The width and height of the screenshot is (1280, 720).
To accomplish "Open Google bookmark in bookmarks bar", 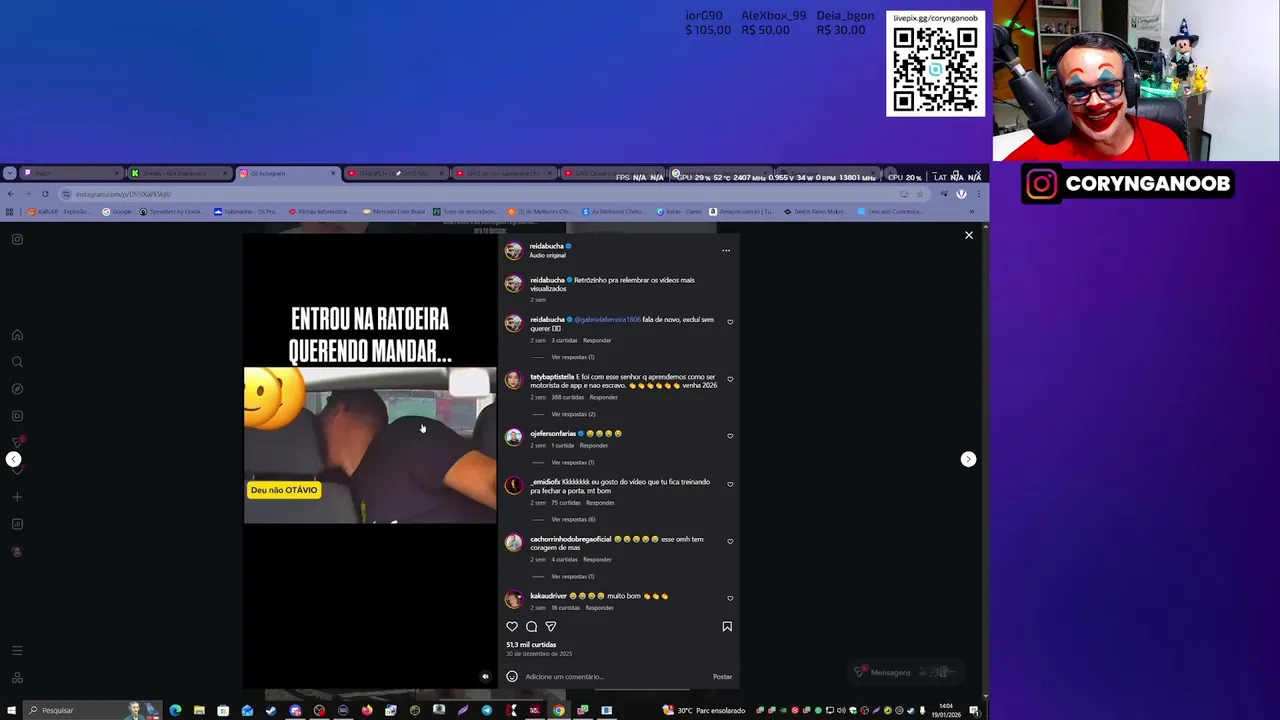I will pyautogui.click(x=116, y=212).
